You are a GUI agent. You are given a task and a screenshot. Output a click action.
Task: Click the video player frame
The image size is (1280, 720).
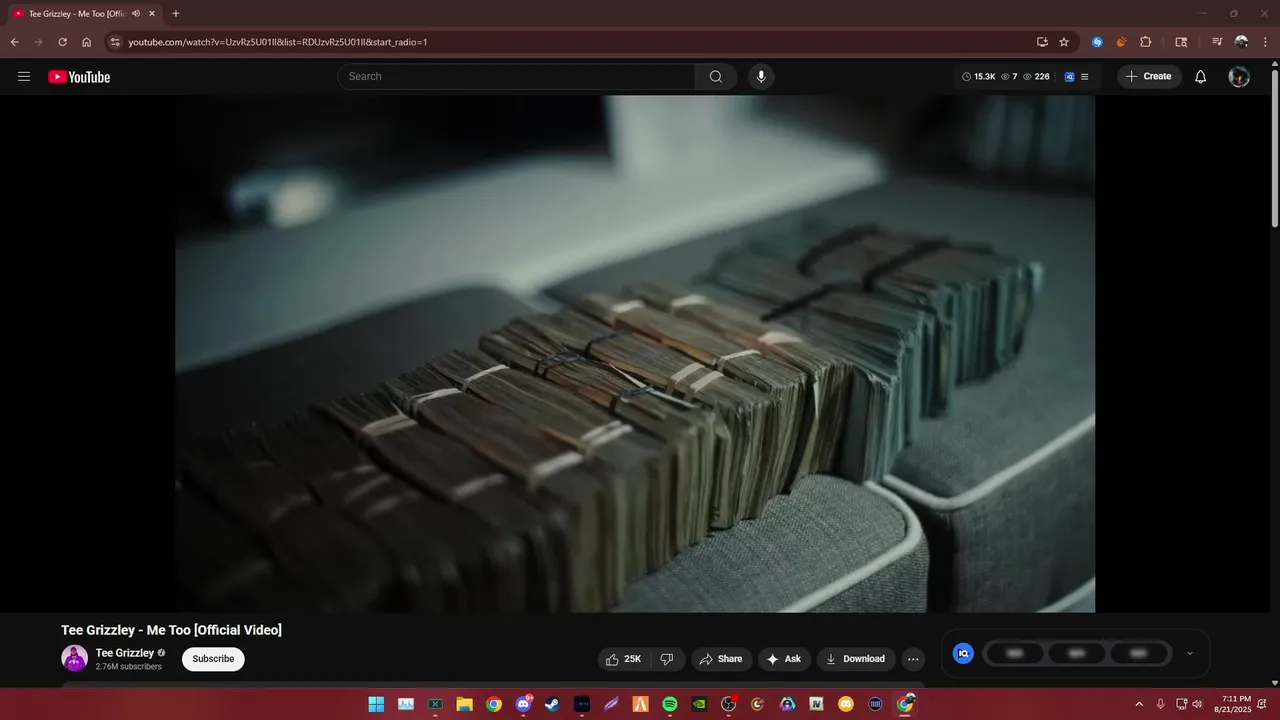635,354
